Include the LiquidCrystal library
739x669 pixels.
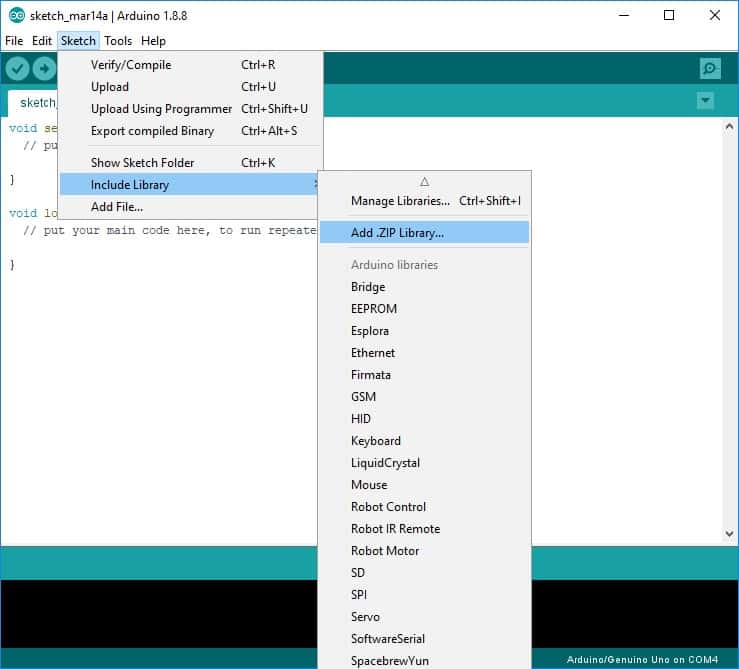424,463
